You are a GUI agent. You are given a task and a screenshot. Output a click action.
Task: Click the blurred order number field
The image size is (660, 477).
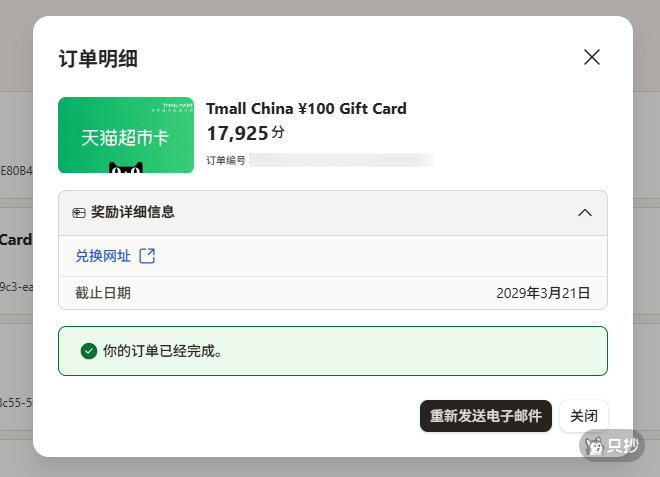[x=342, y=160]
